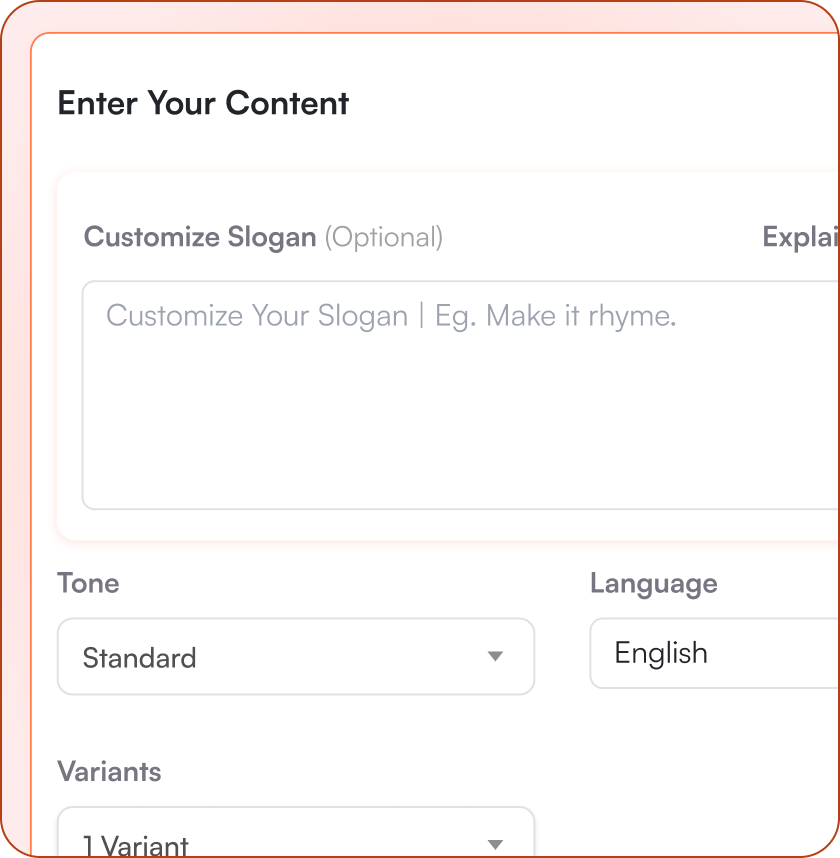Click the Tone label above the dropdown
The height and width of the screenshot is (858, 840).
tap(88, 583)
